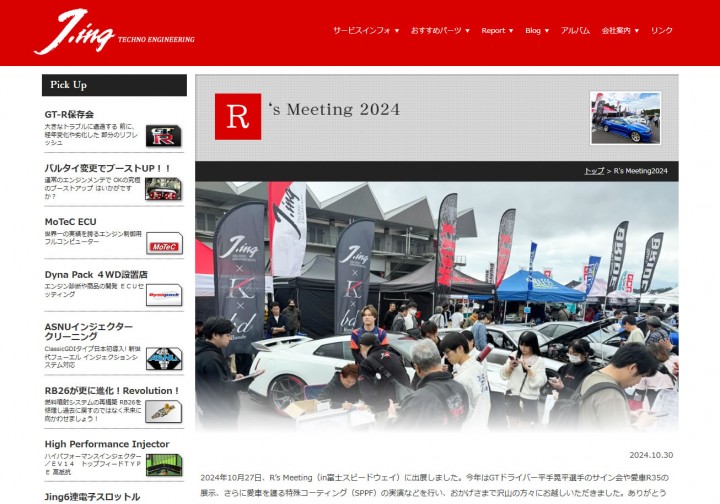Viewport: 720px width, 504px height.
Task: Open the Dyna Pack 4WD設置店 link
Action: [x=96, y=274]
